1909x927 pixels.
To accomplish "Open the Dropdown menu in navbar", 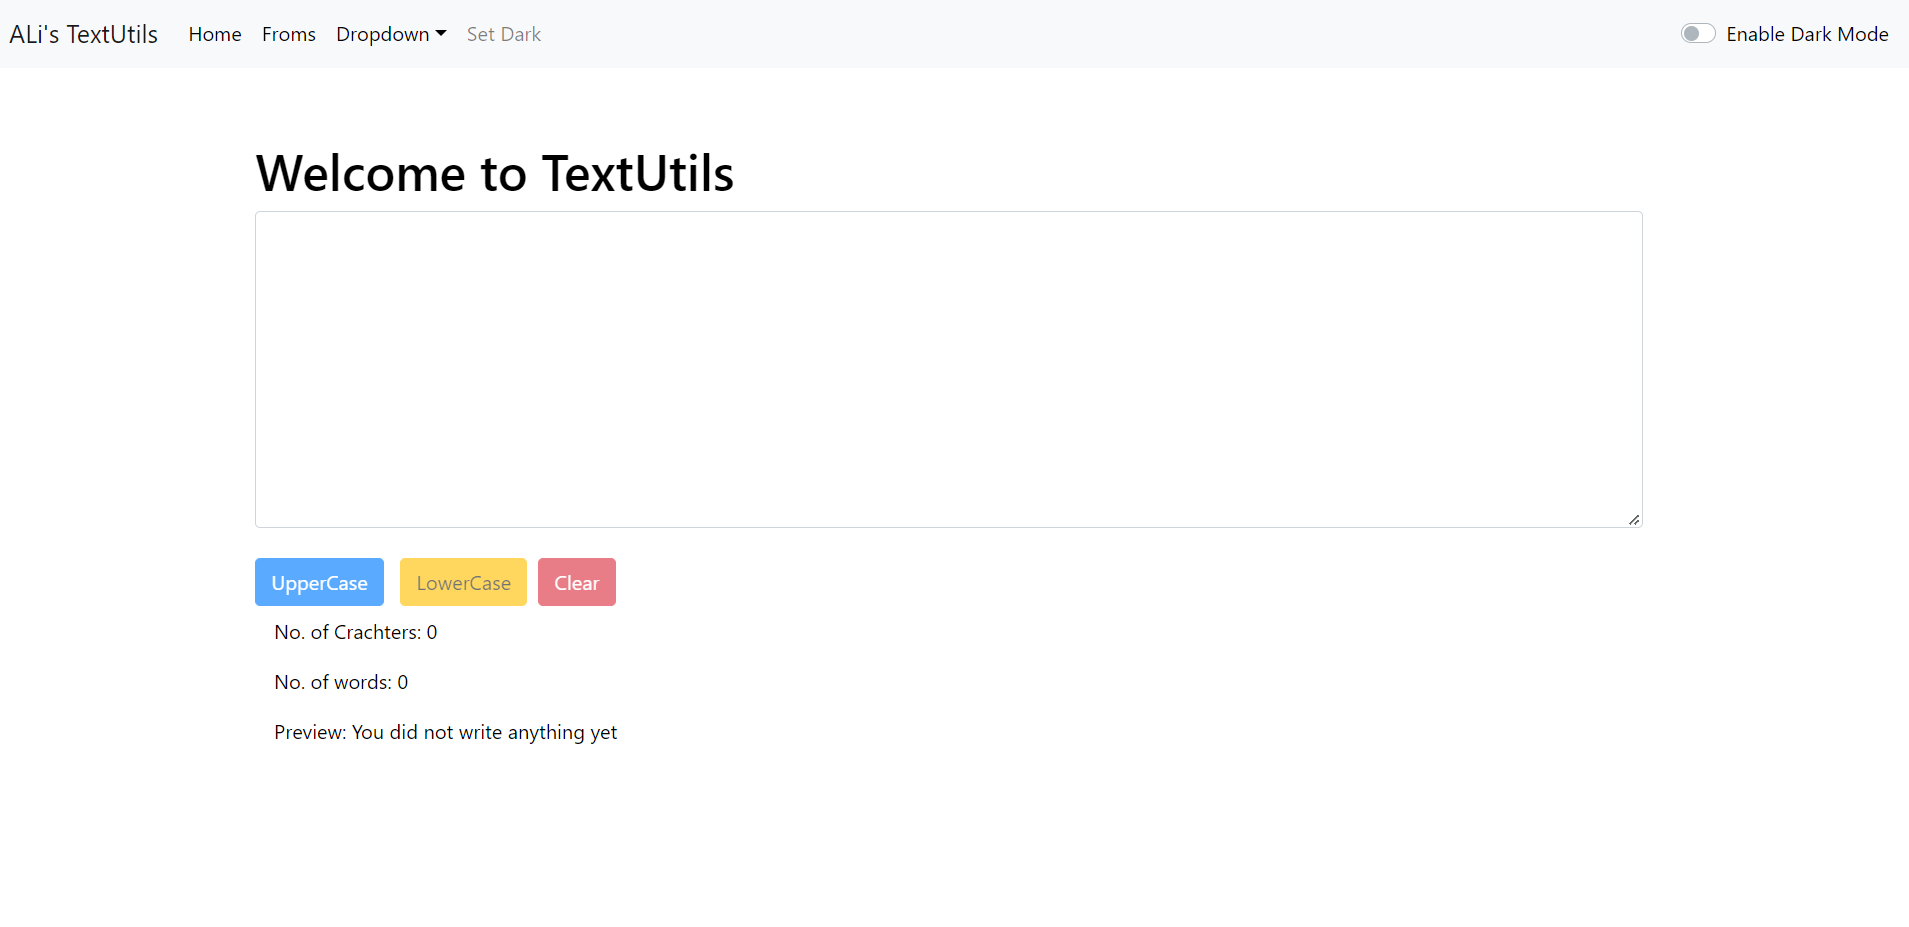I will [x=383, y=34].
